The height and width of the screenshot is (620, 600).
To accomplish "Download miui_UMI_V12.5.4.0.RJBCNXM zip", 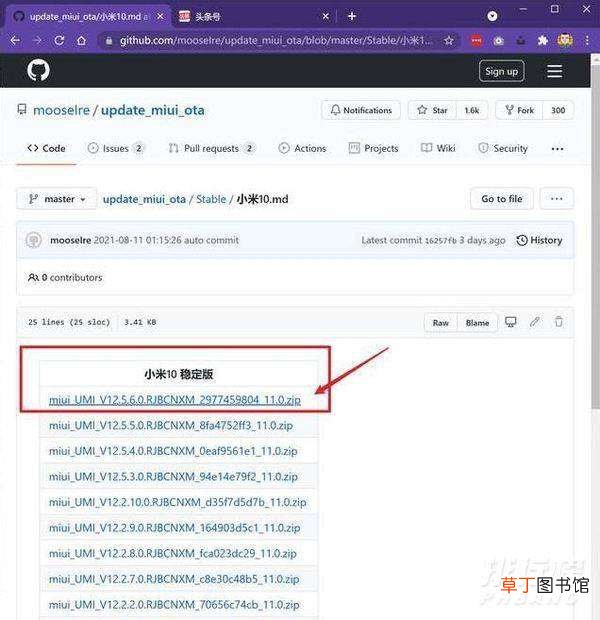I will click(x=173, y=451).
